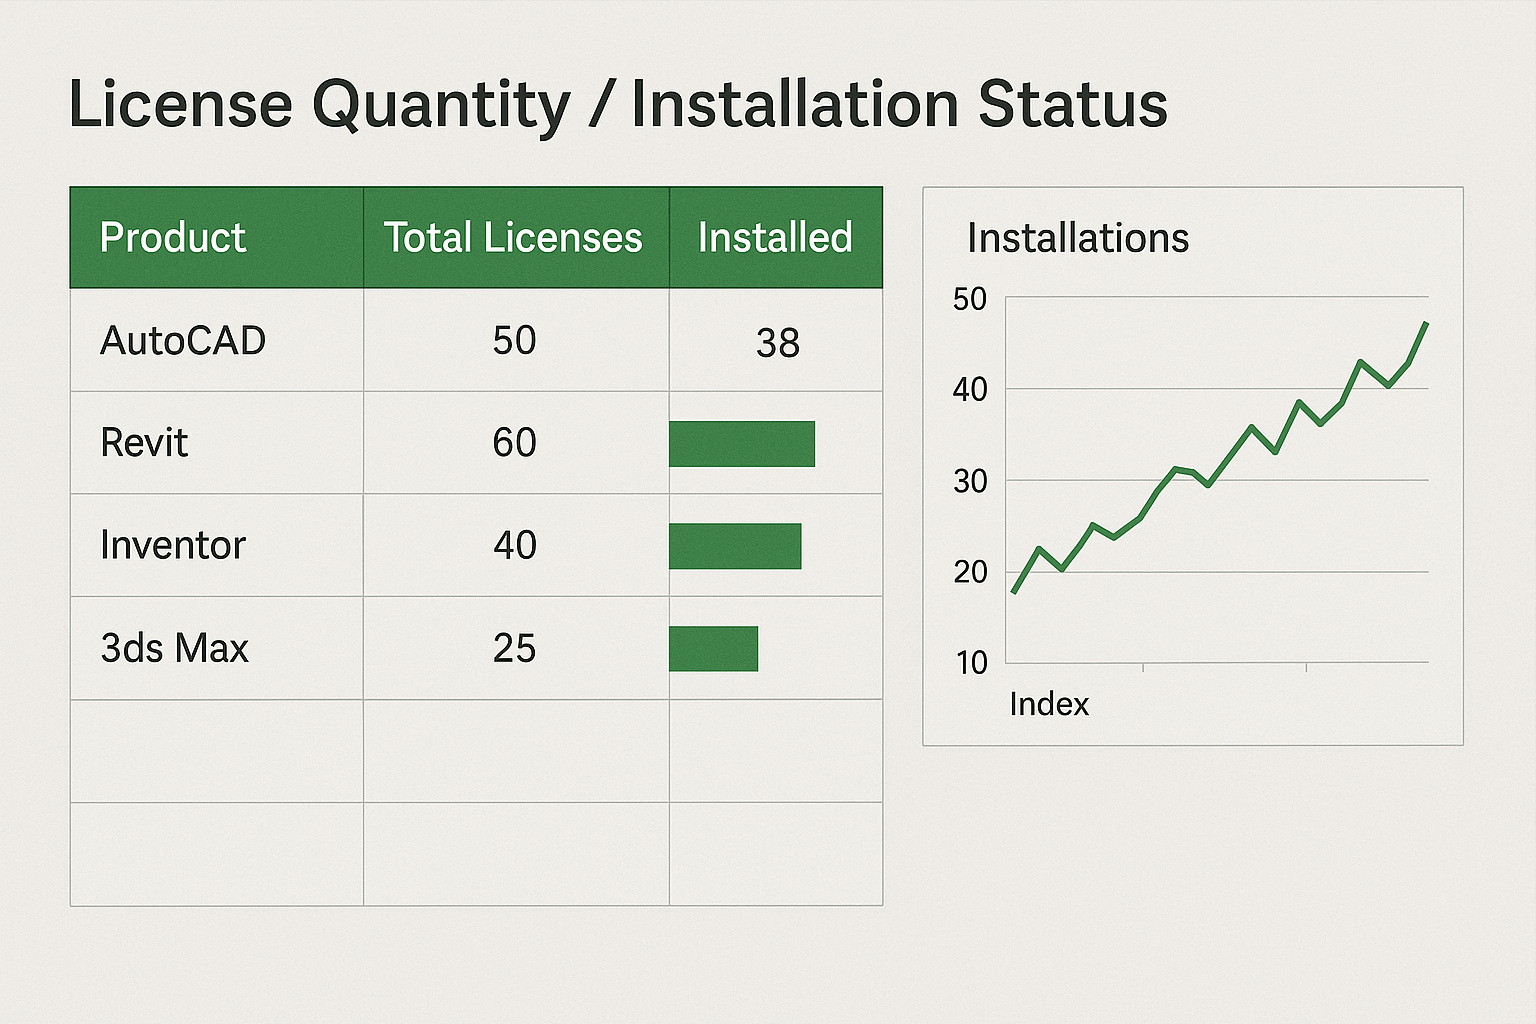Select 3ds Max total licenses value 25

pyautogui.click(x=515, y=648)
